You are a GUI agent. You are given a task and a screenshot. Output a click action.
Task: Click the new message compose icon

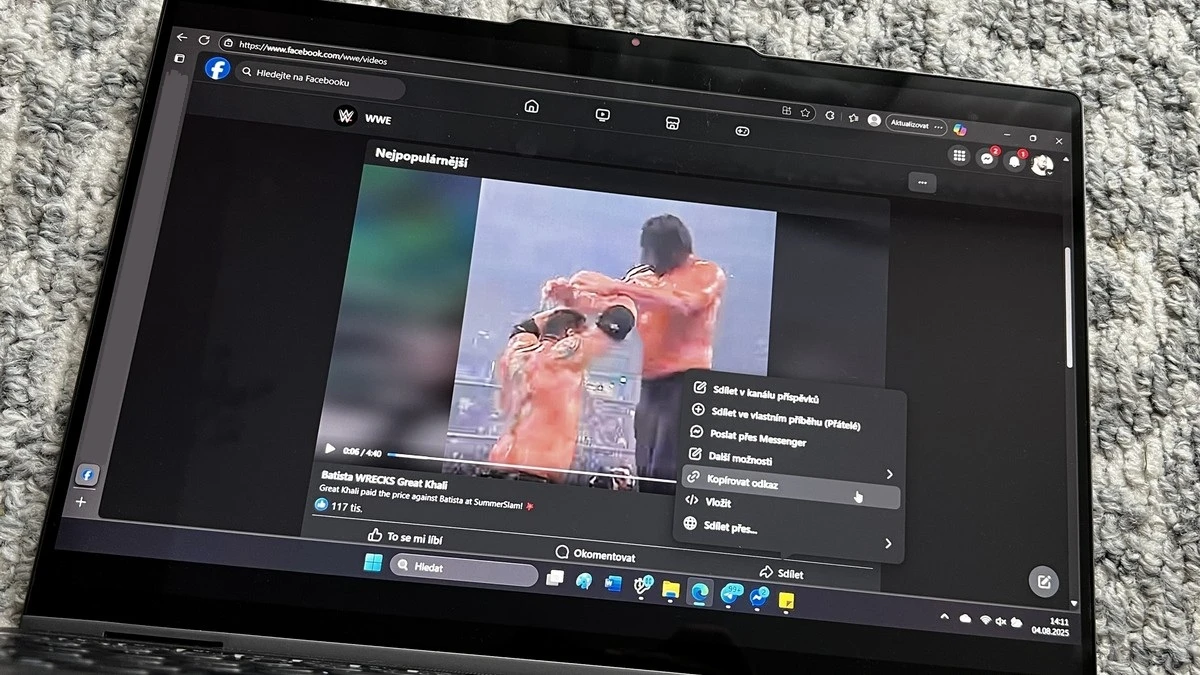tap(1043, 582)
